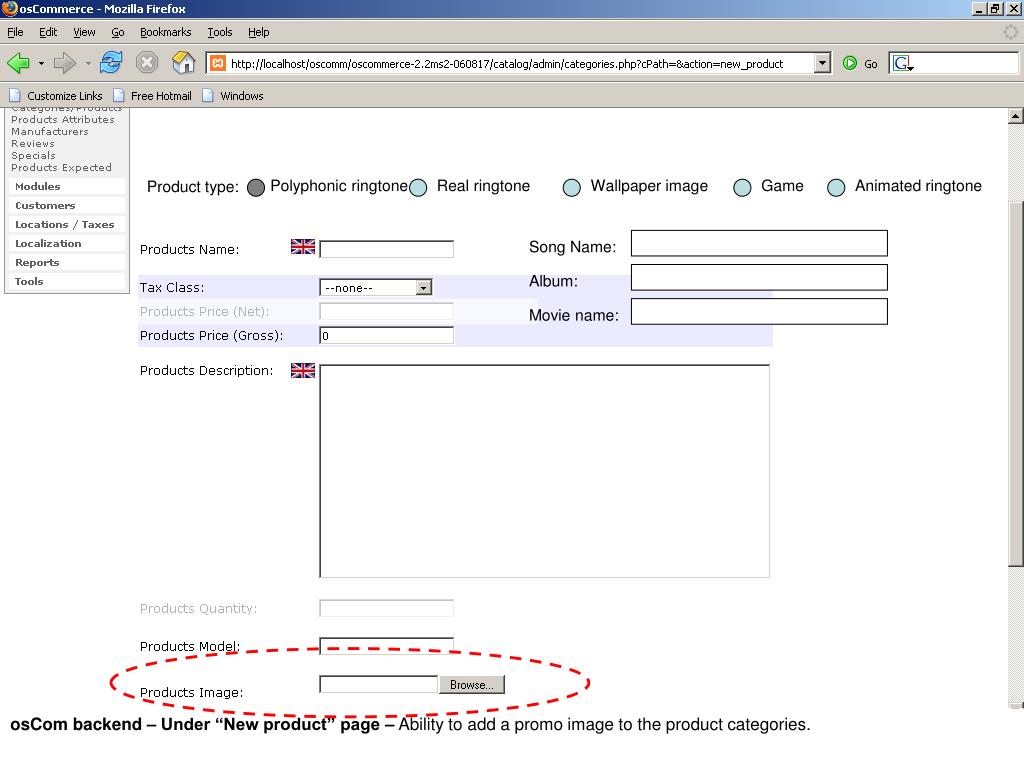Open Manufacturers in the sidebar
This screenshot has height=768, width=1024.
coord(50,131)
